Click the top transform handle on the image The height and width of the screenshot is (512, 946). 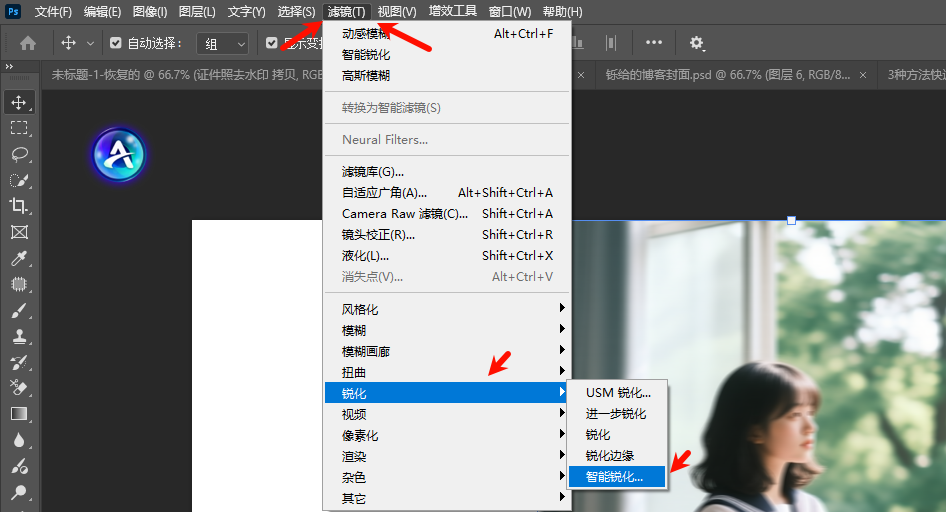792,221
